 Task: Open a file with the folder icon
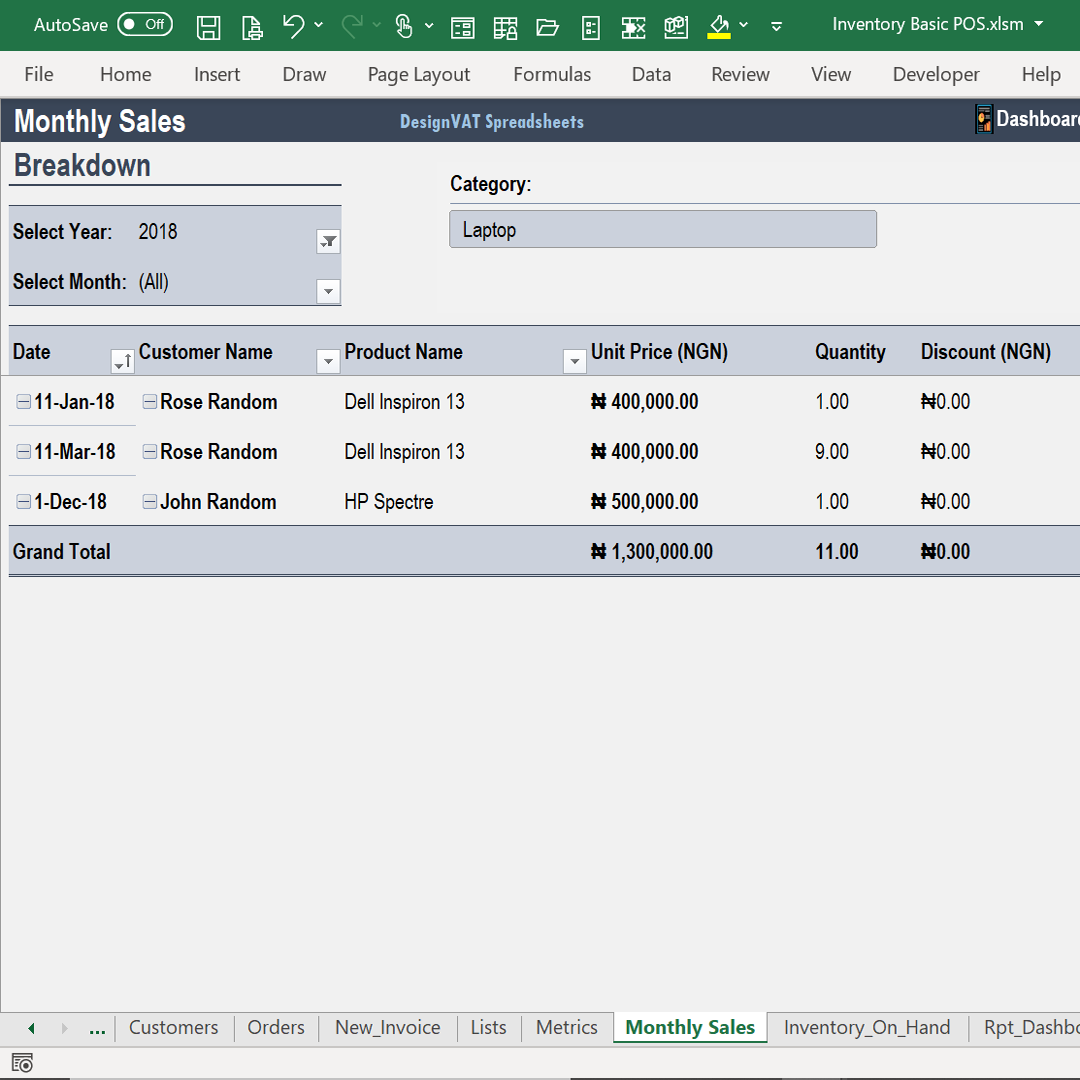click(x=547, y=26)
